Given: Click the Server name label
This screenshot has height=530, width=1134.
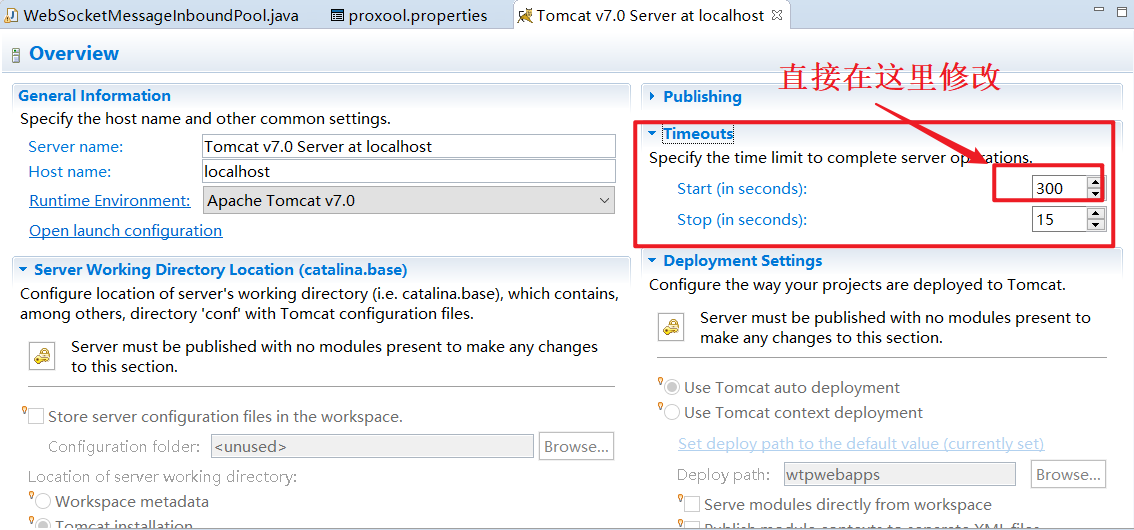Looking at the screenshot, I should pyautogui.click(x=76, y=147).
